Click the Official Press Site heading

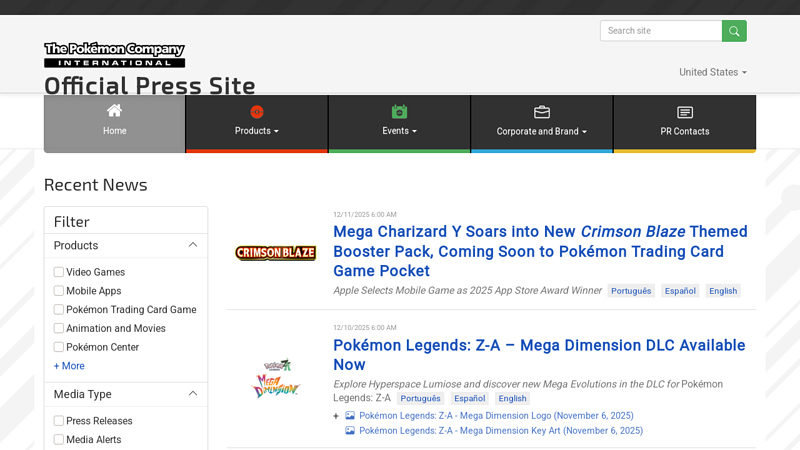[x=149, y=85]
